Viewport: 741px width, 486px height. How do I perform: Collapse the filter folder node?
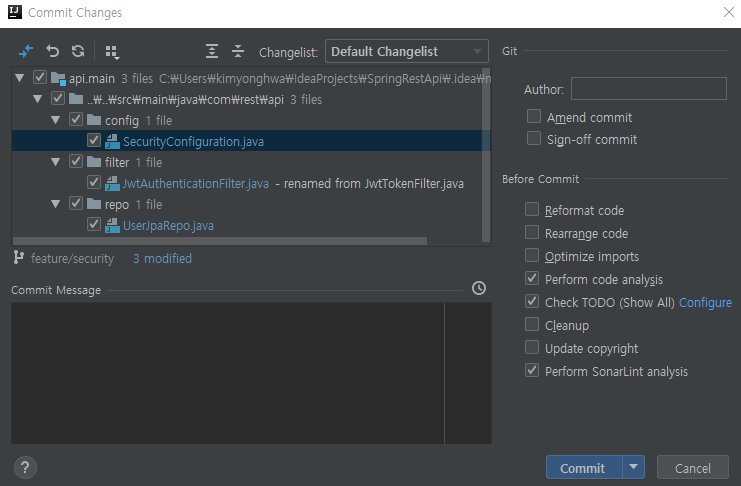pos(56,162)
